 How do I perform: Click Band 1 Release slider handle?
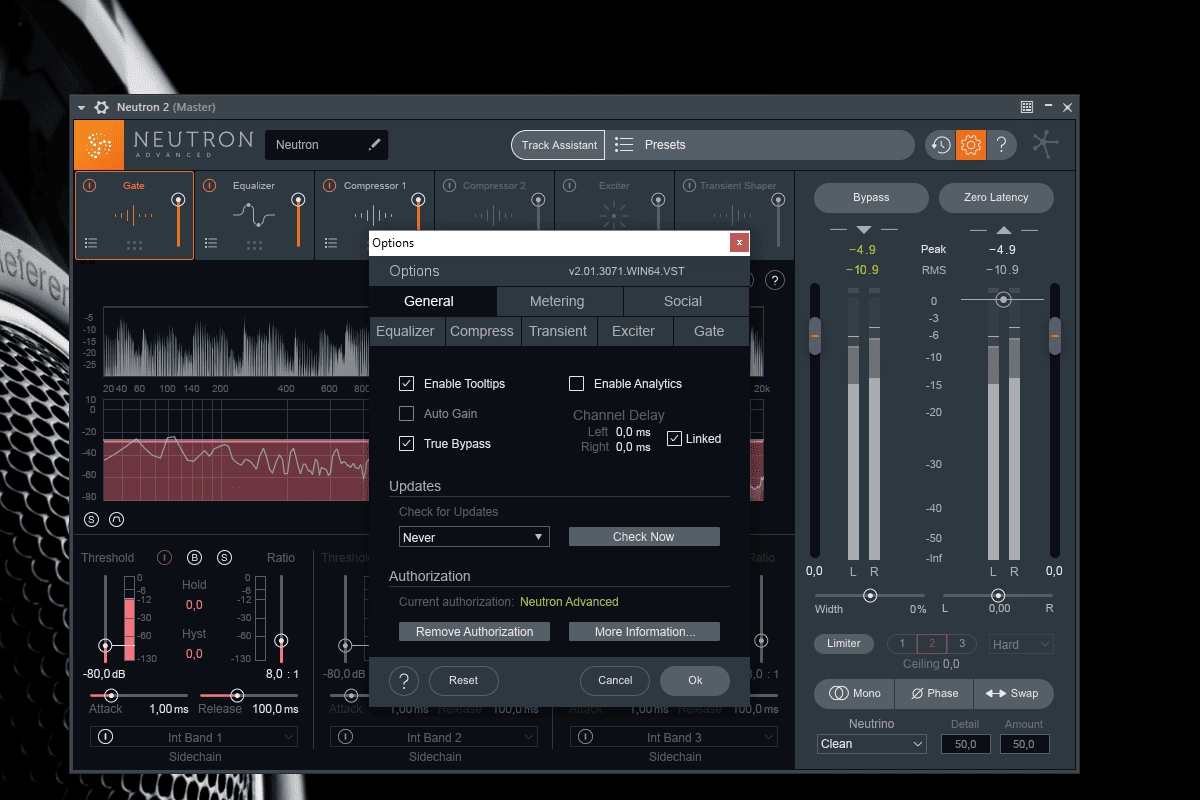tap(237, 695)
